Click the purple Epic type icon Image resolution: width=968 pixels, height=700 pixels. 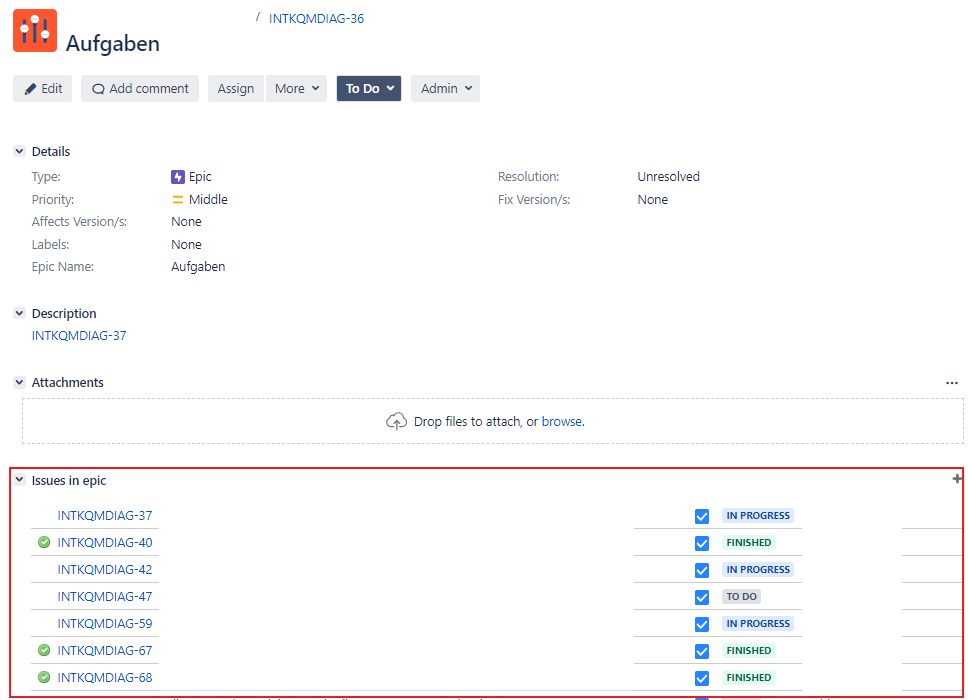click(178, 177)
